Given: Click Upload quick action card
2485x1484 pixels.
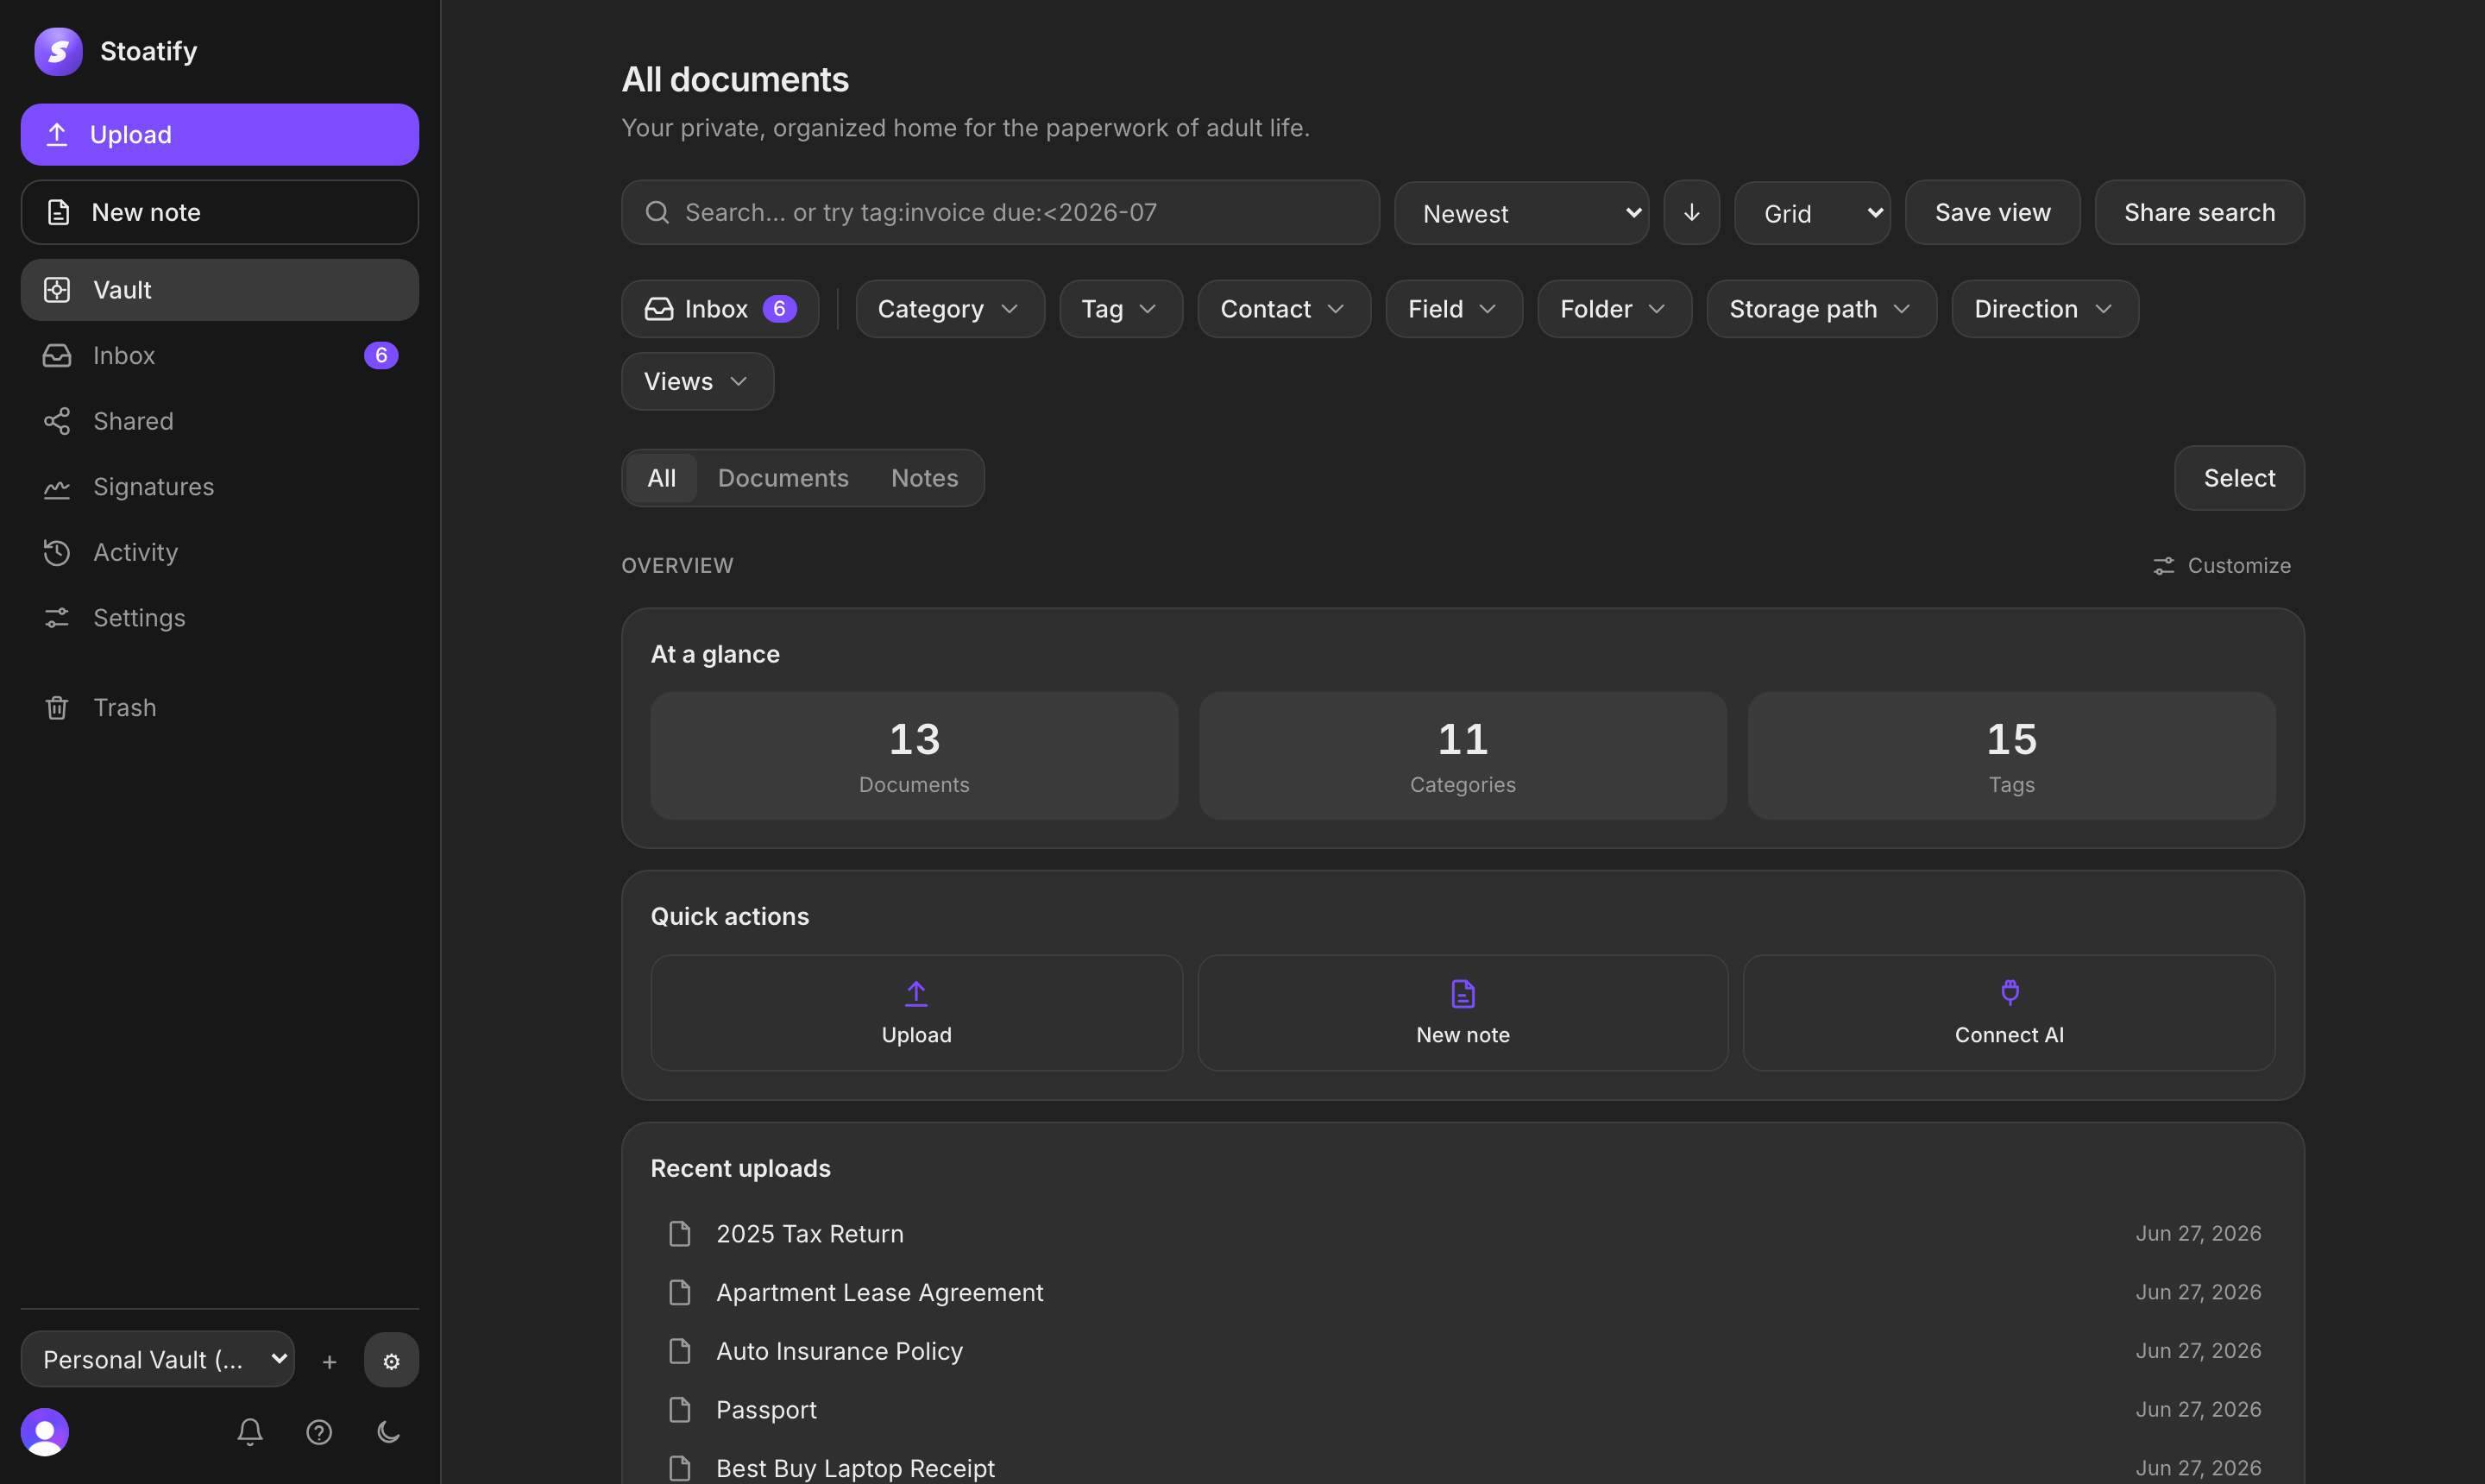Looking at the screenshot, I should (x=916, y=1013).
